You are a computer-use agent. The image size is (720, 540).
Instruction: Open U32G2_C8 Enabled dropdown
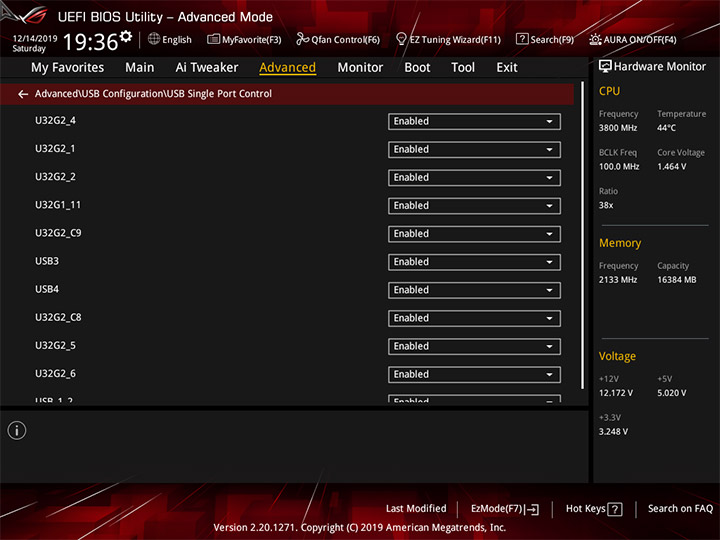tap(474, 318)
